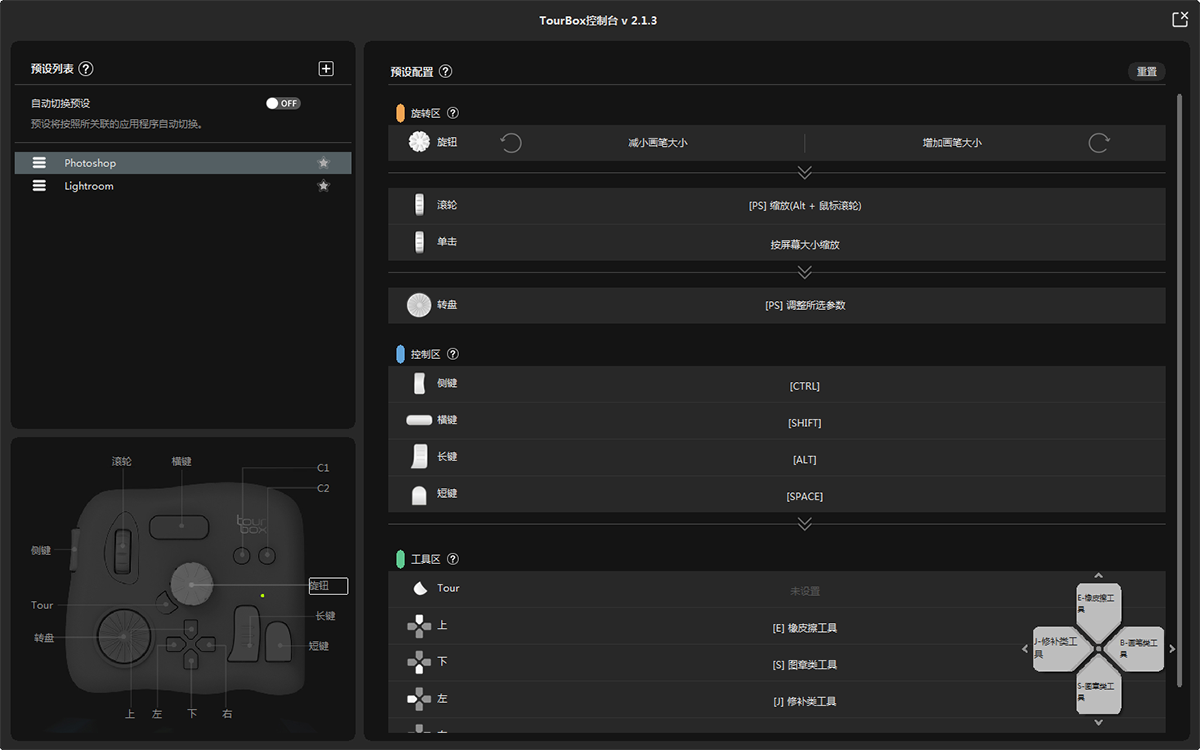Screen dimensions: 1200x750
Task: Expand more options below the 单击 row
Action: pos(805,272)
